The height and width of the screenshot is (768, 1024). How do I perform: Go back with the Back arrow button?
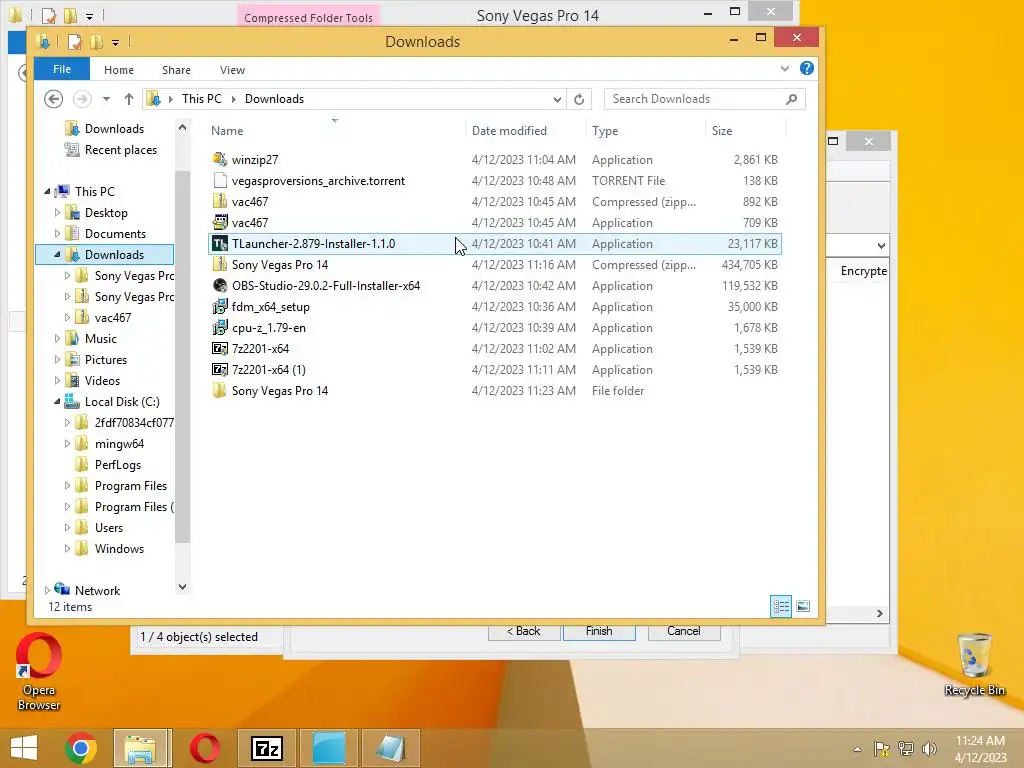(x=54, y=99)
